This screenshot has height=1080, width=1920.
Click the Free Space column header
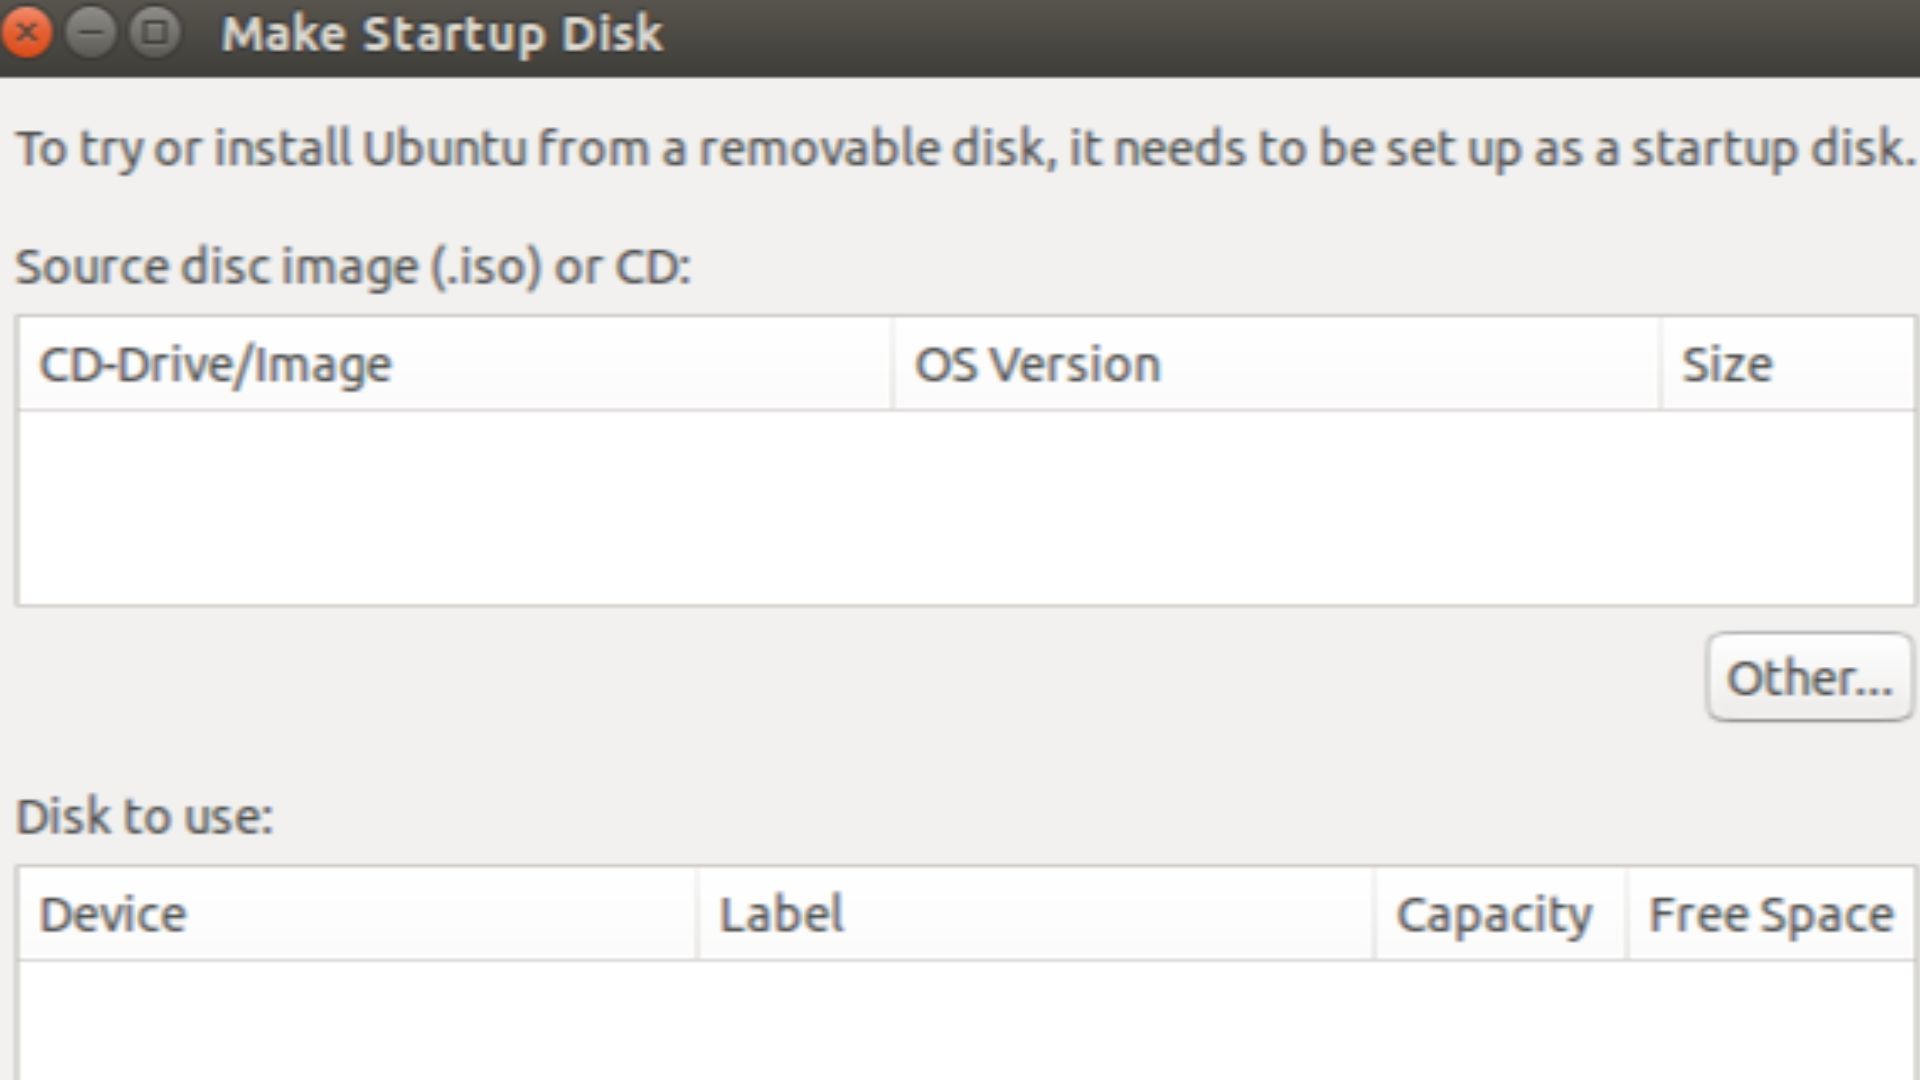pyautogui.click(x=1768, y=912)
